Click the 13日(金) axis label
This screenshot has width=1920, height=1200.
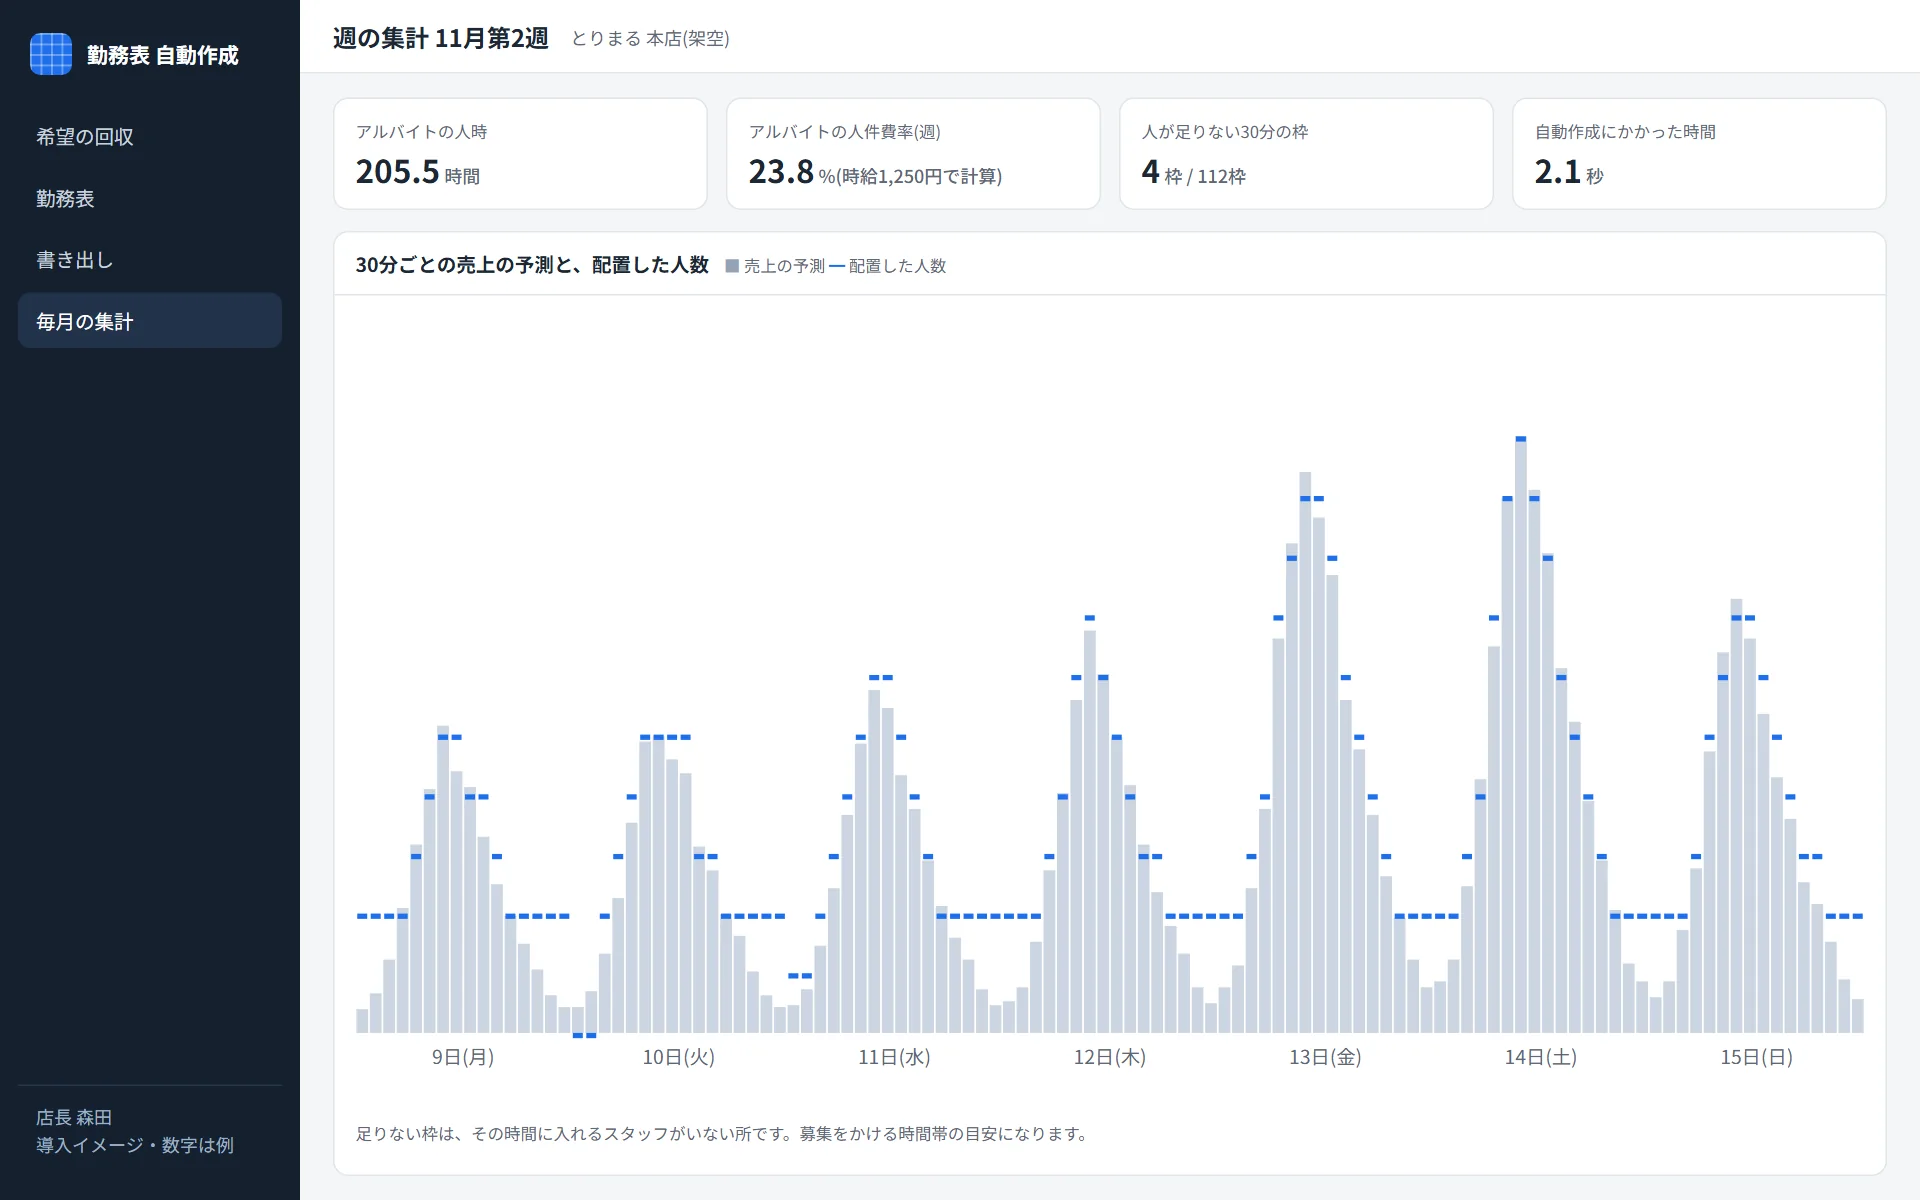point(1325,1057)
